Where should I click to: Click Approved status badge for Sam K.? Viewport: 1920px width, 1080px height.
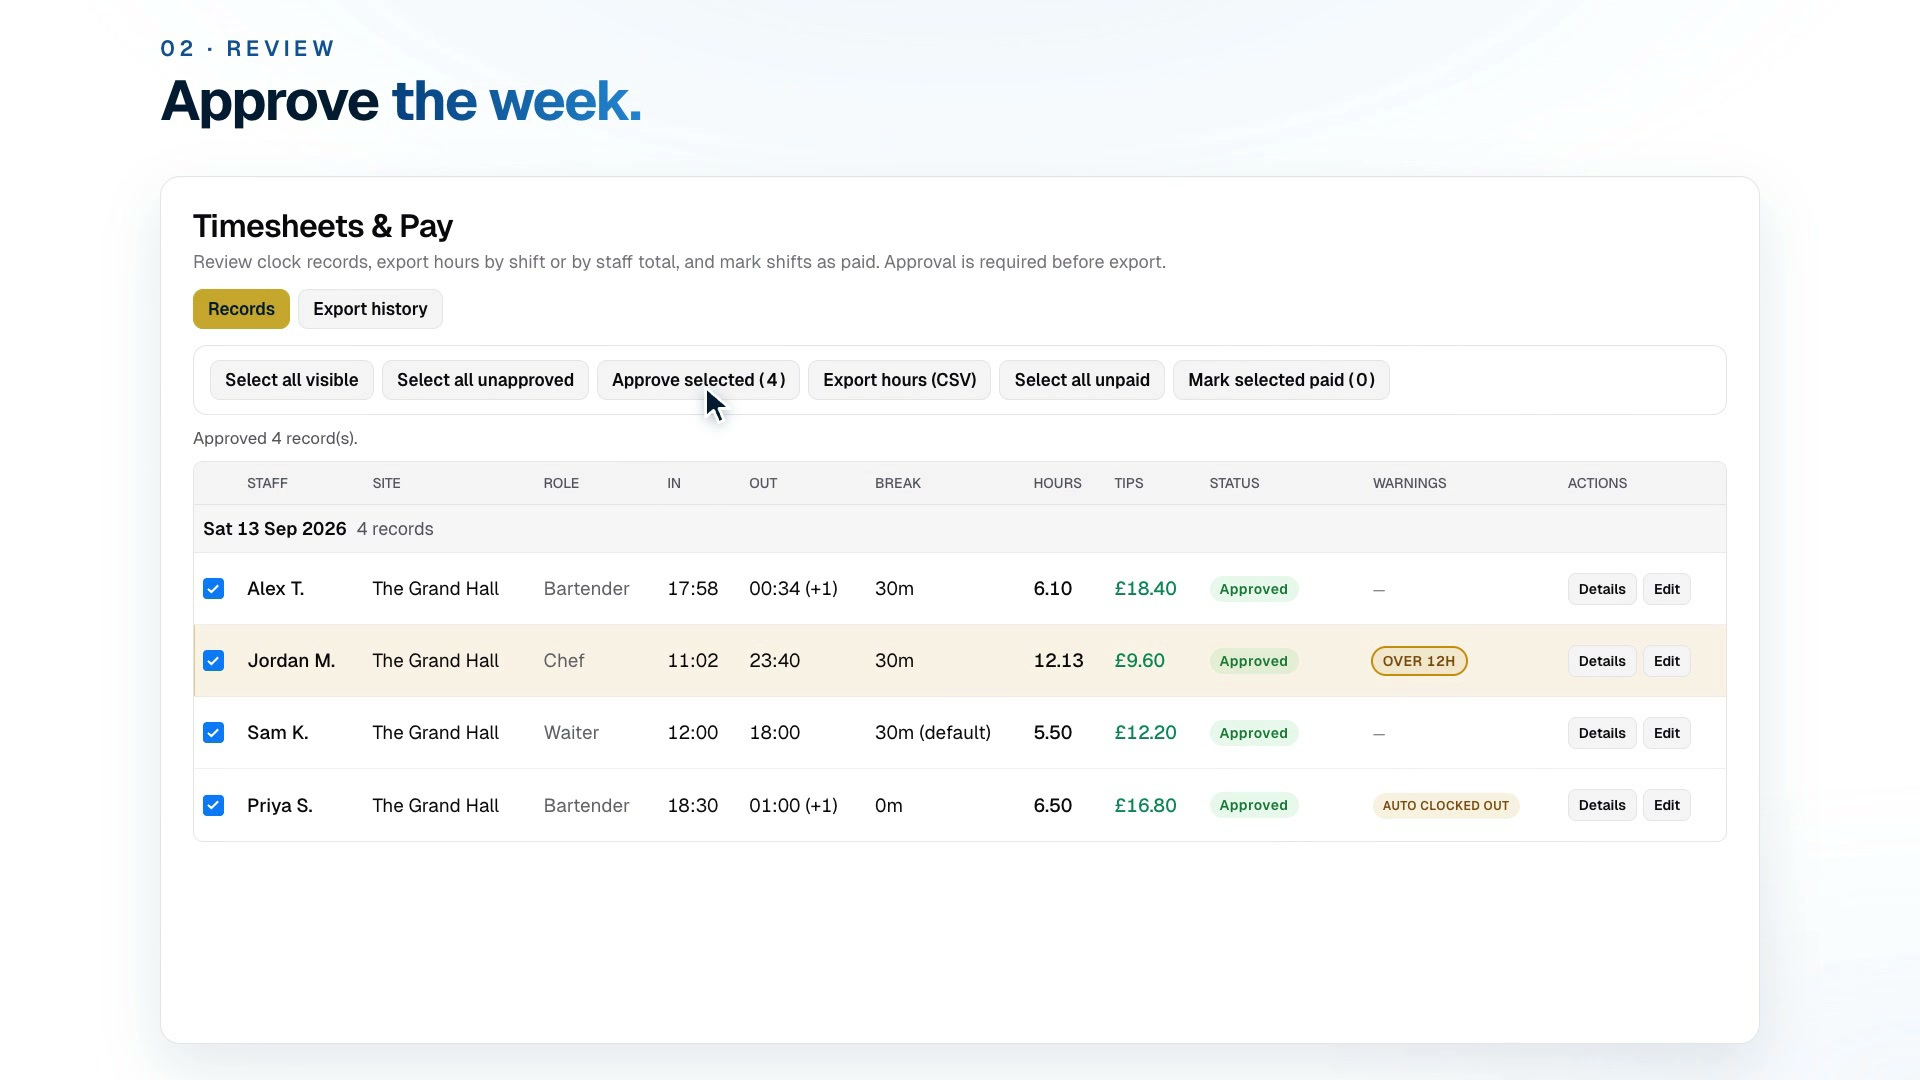[1253, 733]
